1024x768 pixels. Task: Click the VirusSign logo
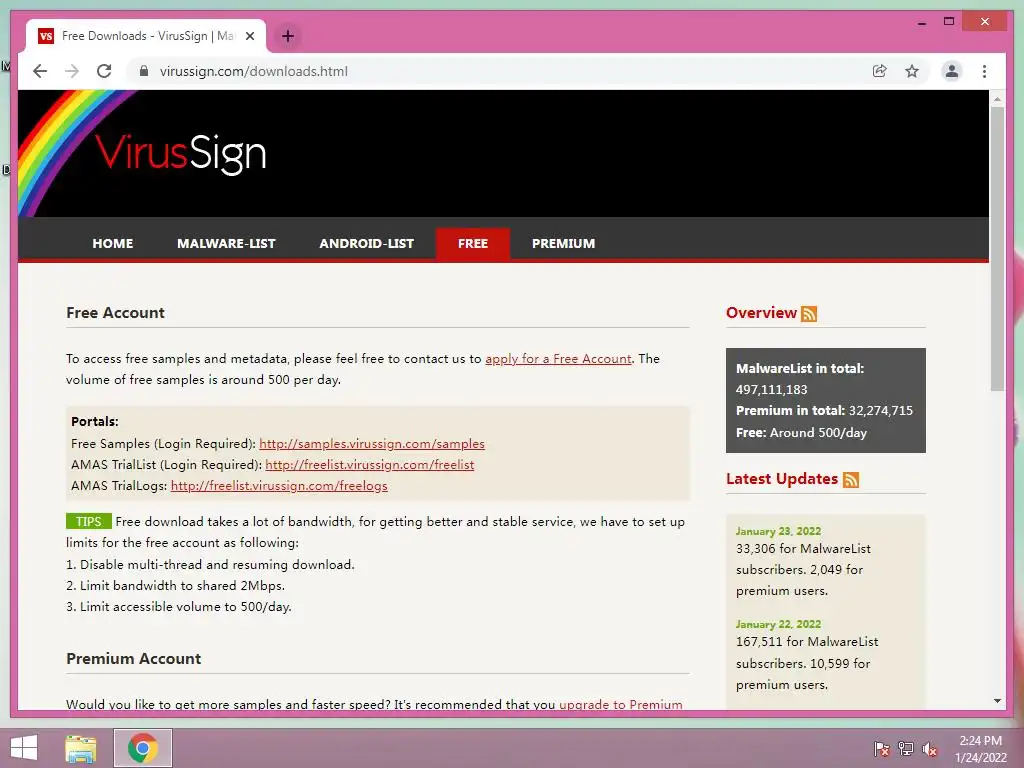pos(180,153)
